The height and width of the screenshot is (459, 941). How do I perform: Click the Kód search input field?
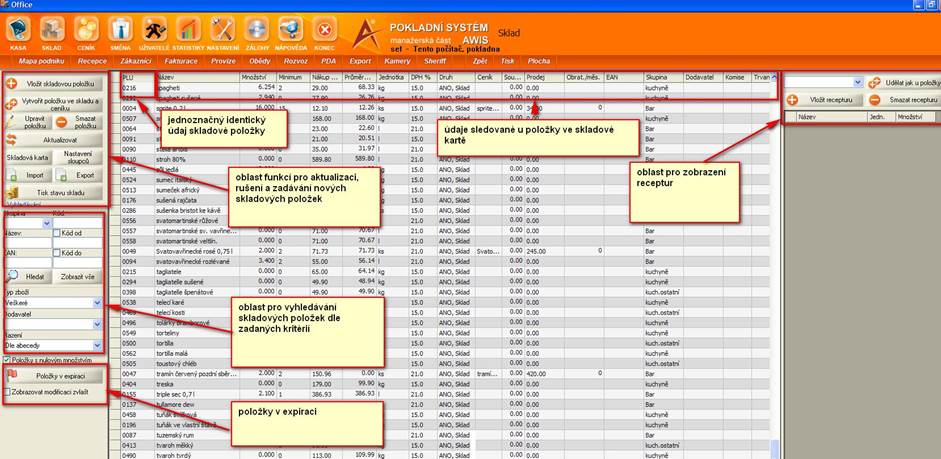(77, 223)
